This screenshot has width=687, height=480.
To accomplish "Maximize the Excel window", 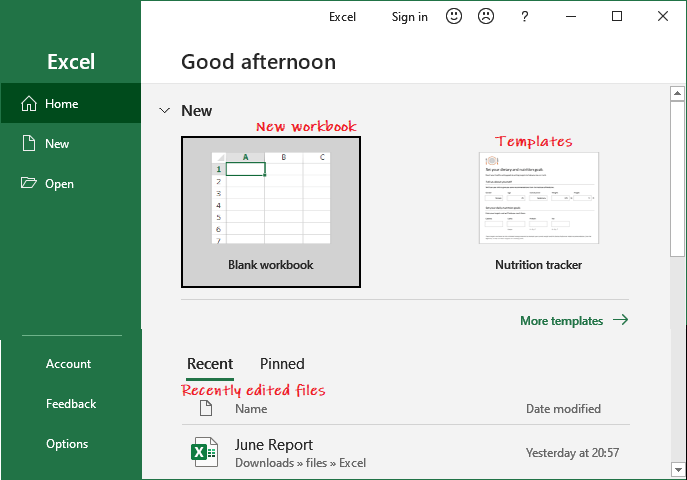I will 617,16.
